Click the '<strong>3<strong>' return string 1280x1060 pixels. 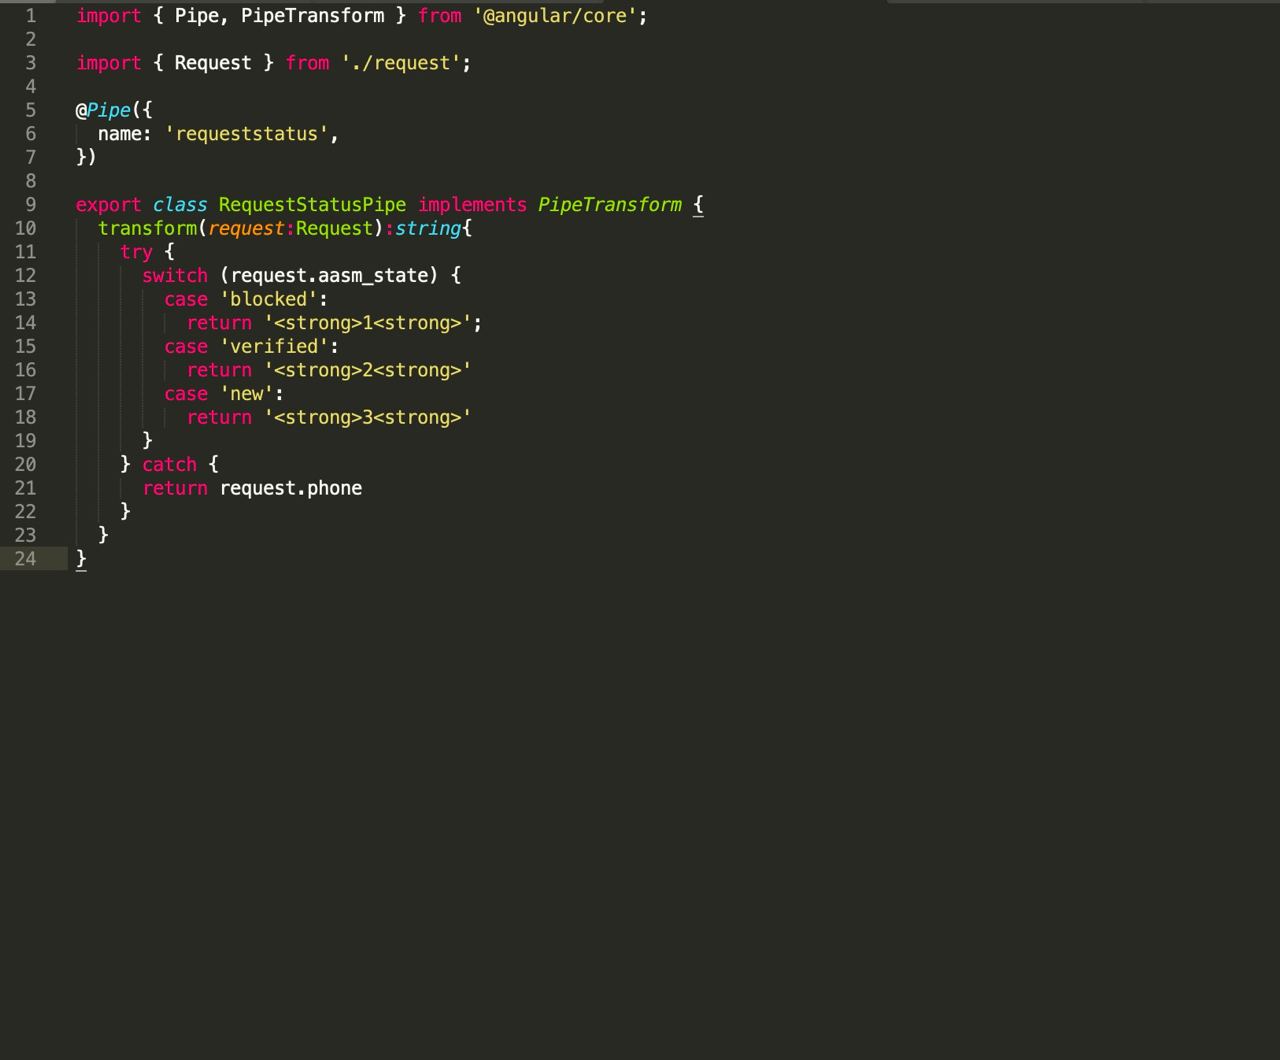point(367,417)
